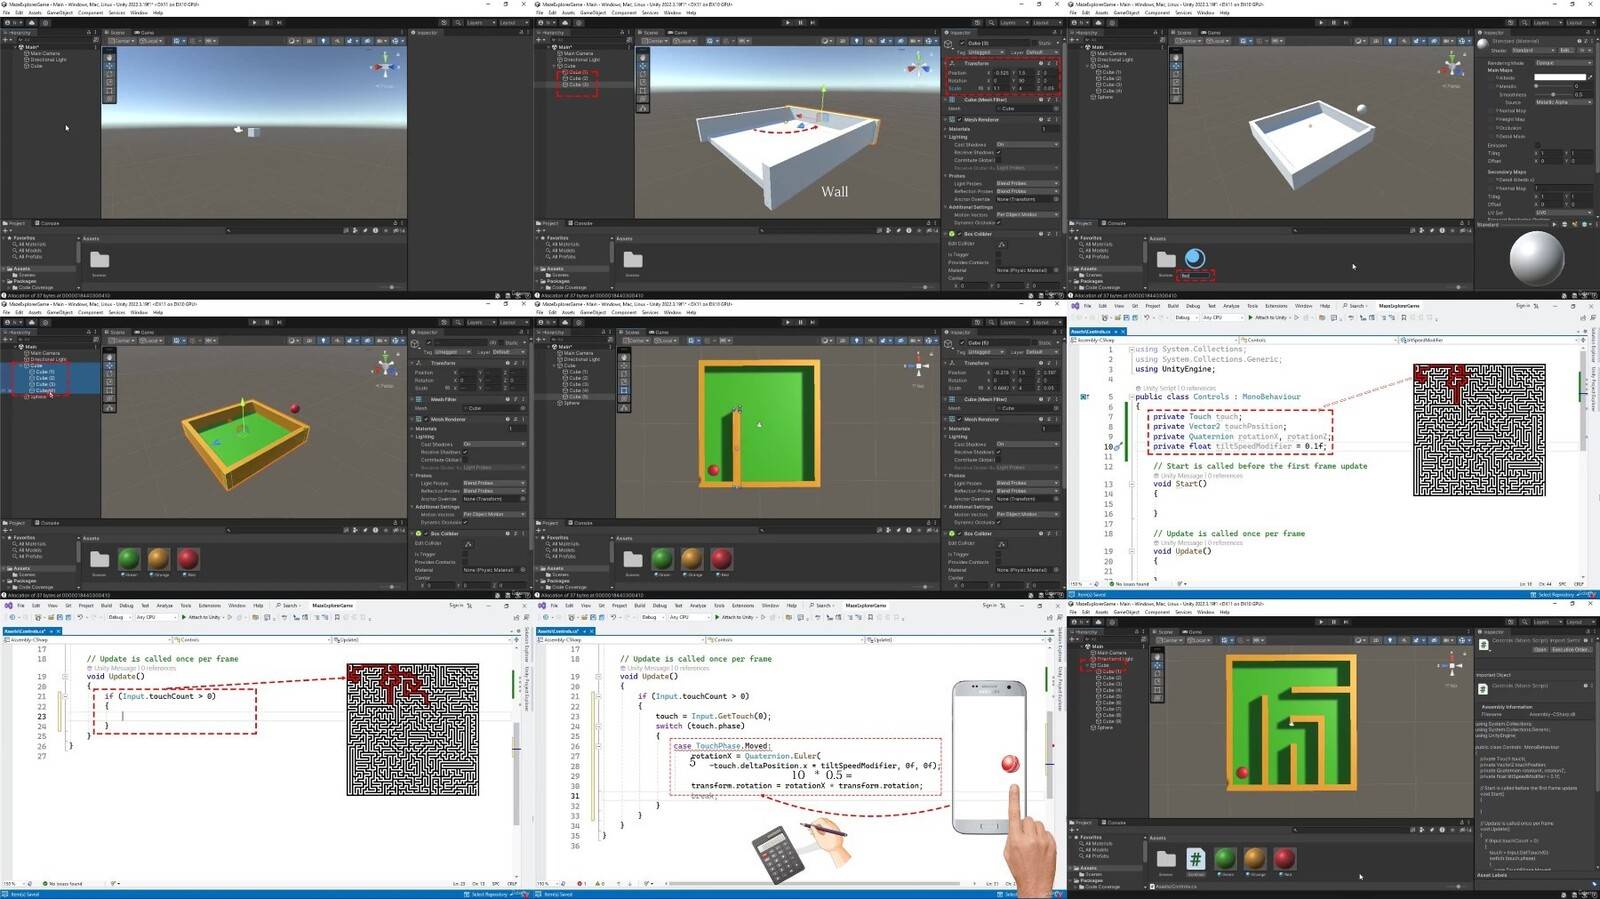The width and height of the screenshot is (1600, 899).
Task: Select red material asset in finished-maze Unity window
Action: click(x=1285, y=859)
